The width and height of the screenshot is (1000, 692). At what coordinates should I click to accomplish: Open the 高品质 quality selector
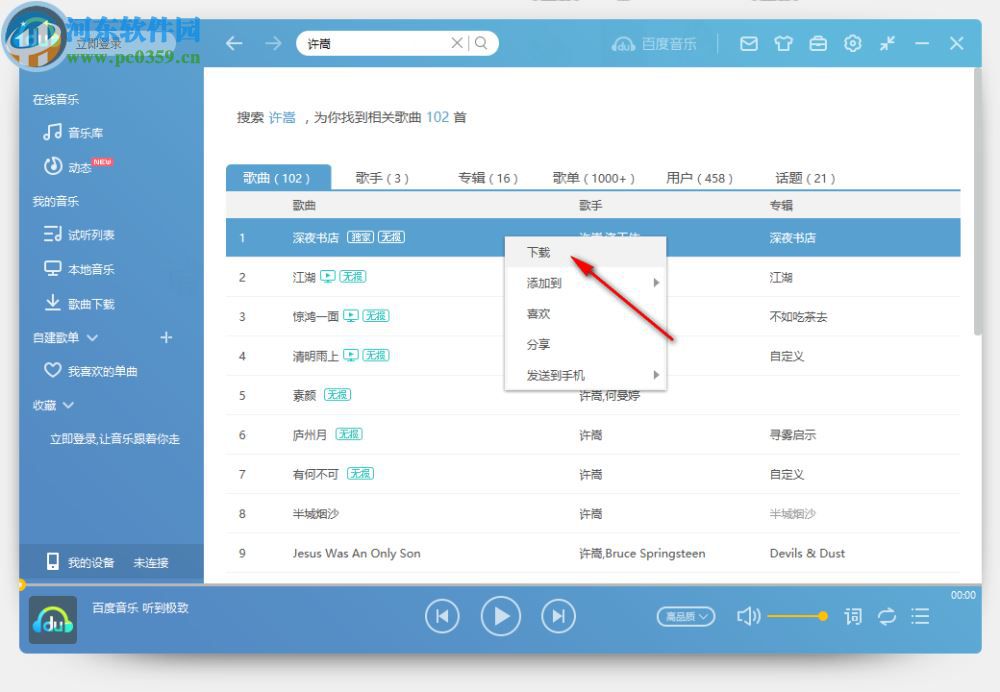685,617
